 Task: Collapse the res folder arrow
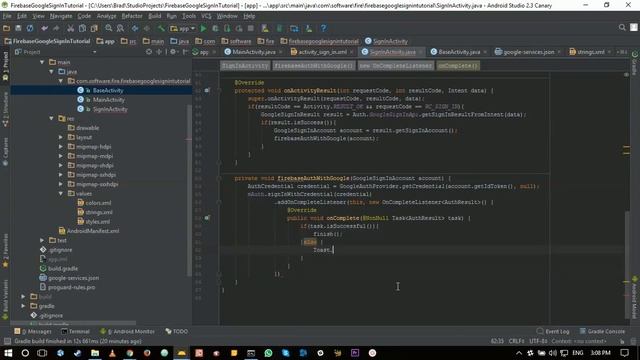point(51,118)
